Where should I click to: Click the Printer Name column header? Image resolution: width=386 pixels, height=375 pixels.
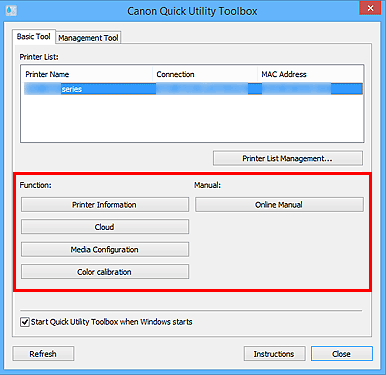(88, 74)
